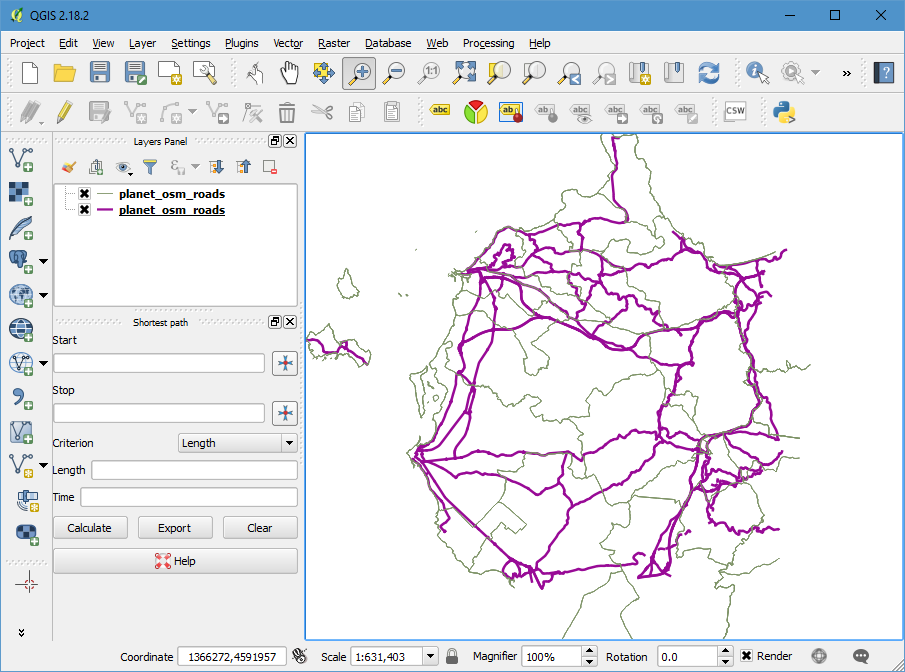Screen dimensions: 905x672
Task: Open the CSW MetaSearch icon
Action: click(735, 111)
